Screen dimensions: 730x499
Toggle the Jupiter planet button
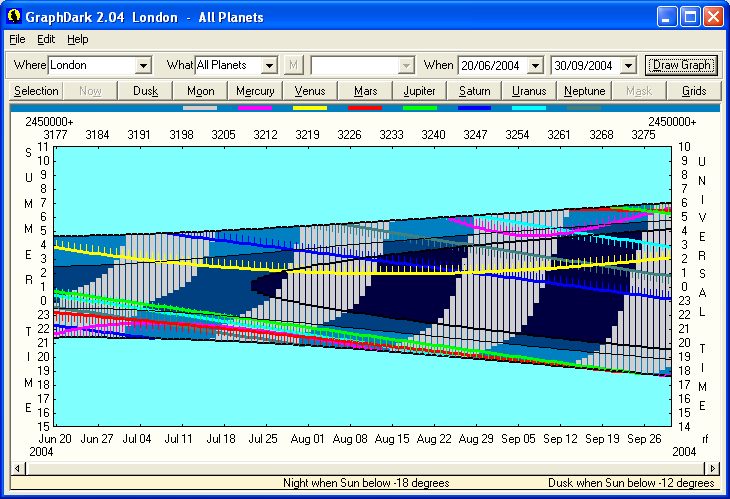tap(419, 91)
